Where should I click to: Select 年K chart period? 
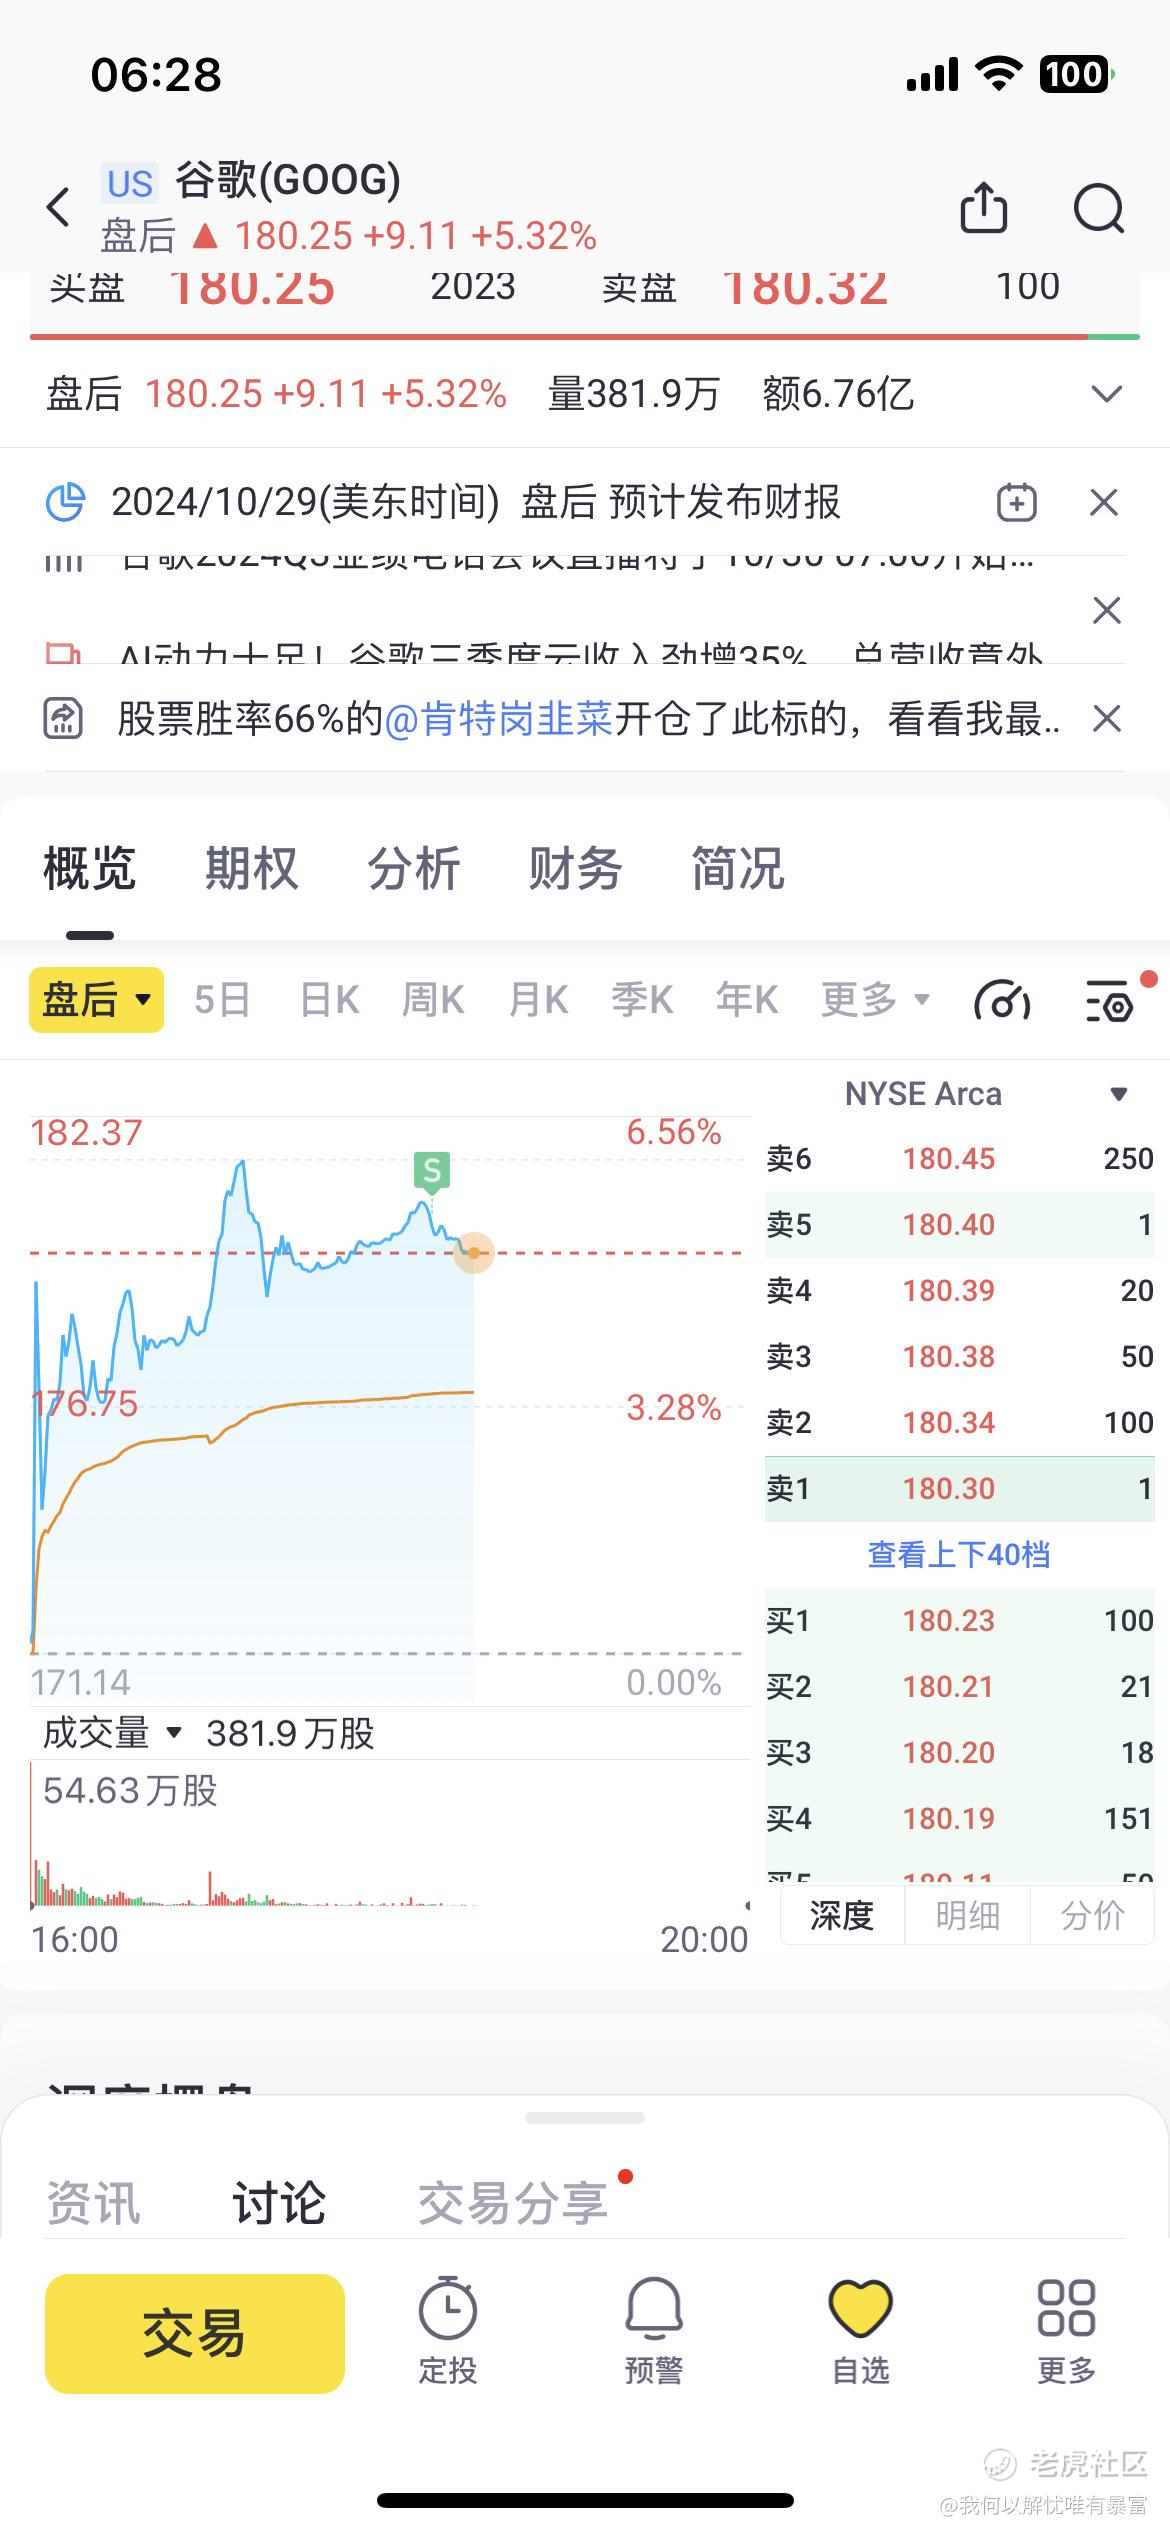[x=747, y=1000]
